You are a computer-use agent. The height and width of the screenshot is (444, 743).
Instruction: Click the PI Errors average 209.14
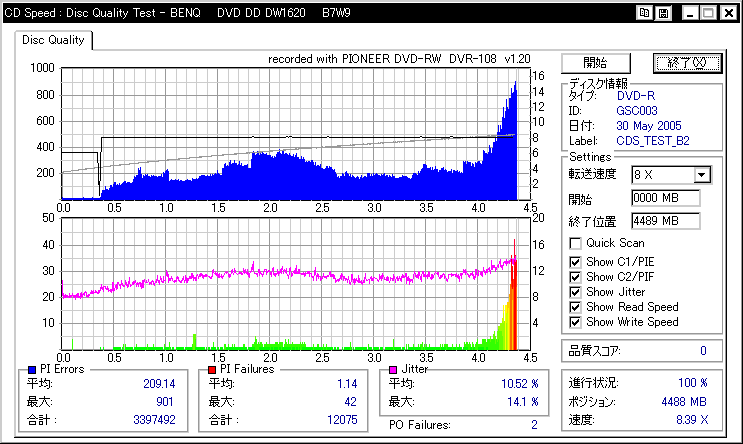point(159,384)
